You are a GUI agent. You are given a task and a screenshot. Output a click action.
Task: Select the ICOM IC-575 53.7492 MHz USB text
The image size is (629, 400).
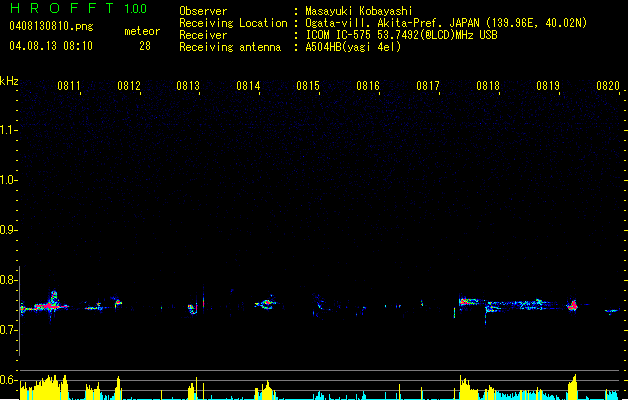(402, 35)
